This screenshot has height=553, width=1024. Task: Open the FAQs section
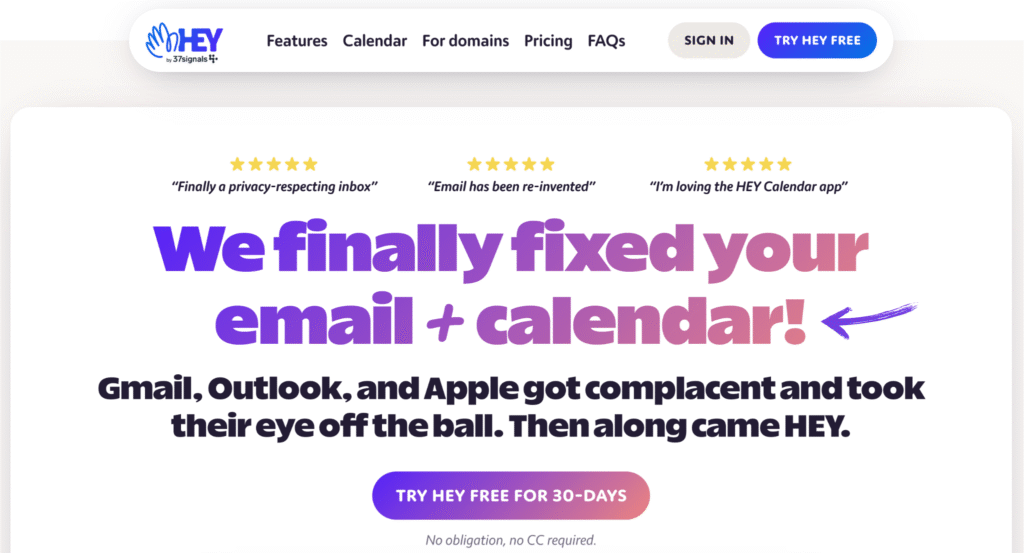(x=606, y=41)
